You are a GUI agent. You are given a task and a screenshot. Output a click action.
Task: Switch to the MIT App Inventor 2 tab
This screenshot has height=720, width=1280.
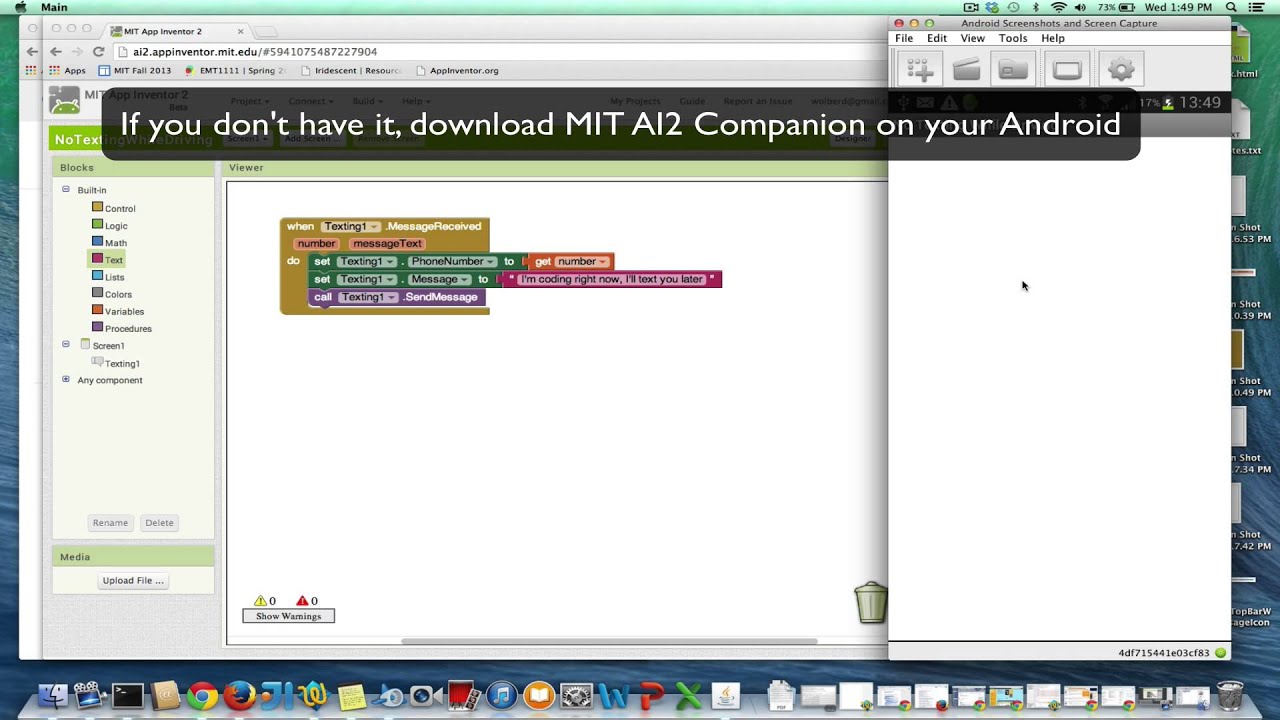click(x=165, y=31)
